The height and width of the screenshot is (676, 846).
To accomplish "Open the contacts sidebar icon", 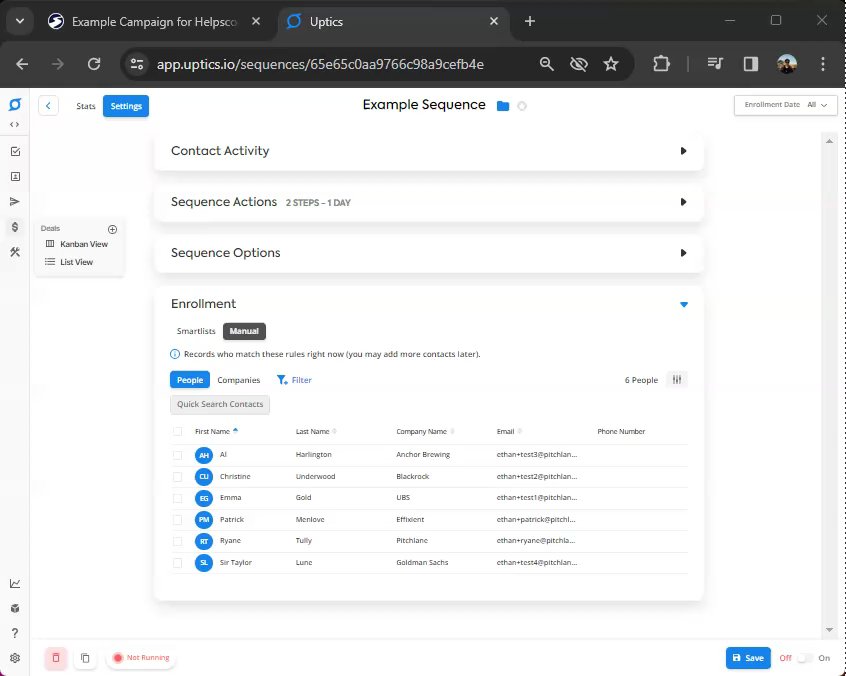I will [15, 176].
